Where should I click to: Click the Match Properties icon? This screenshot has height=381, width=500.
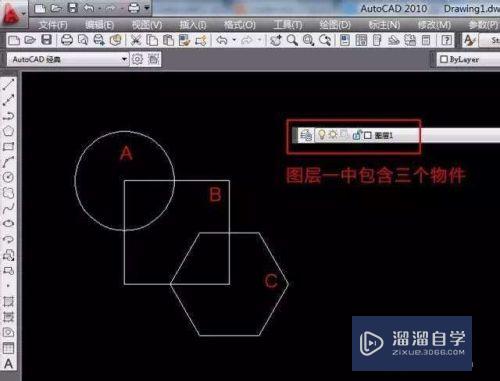[184, 40]
